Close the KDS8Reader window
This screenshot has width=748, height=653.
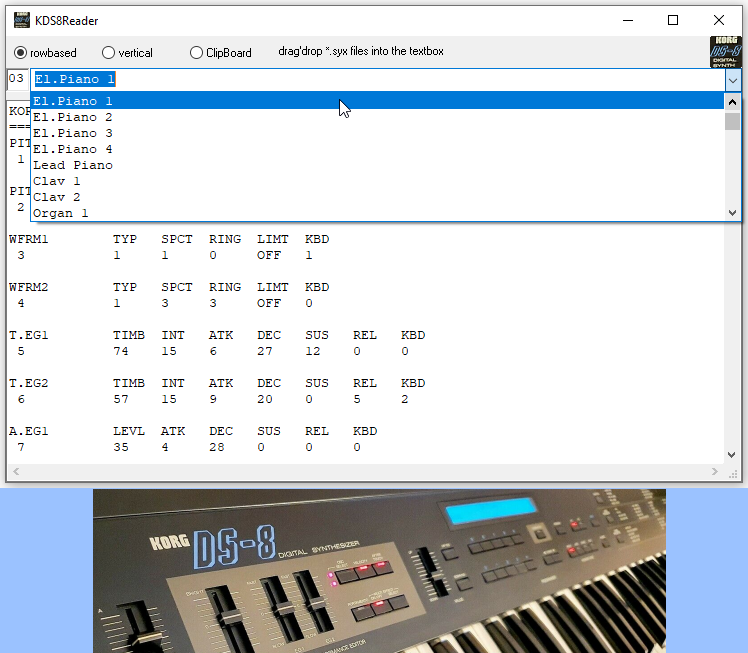pos(718,20)
